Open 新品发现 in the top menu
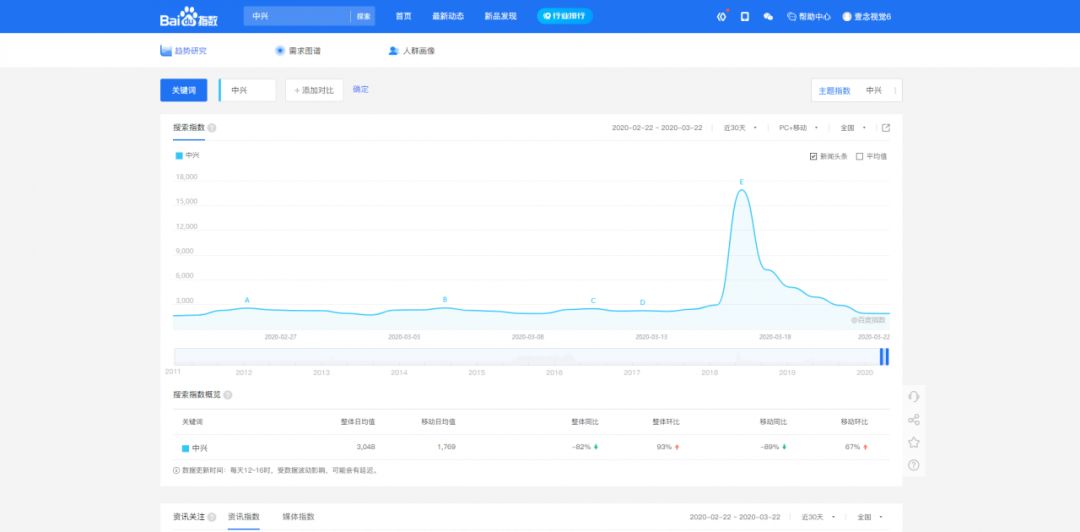The height and width of the screenshot is (532, 1080). click(x=500, y=17)
